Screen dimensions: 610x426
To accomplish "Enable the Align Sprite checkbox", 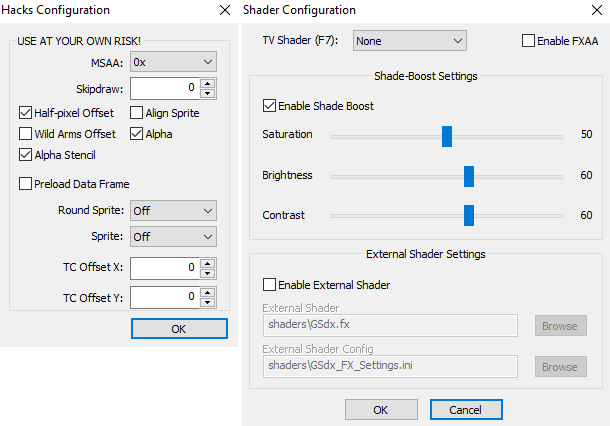I will [138, 113].
